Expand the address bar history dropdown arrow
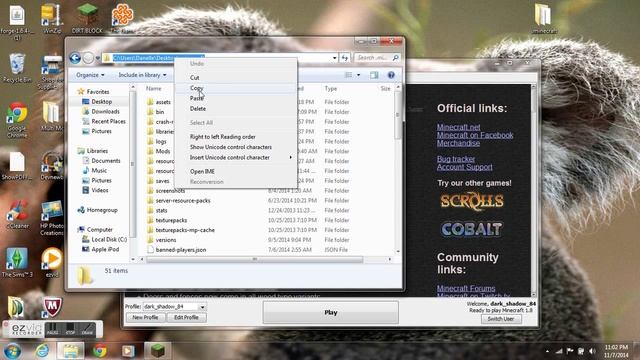The height and width of the screenshot is (360, 640). click(335, 58)
